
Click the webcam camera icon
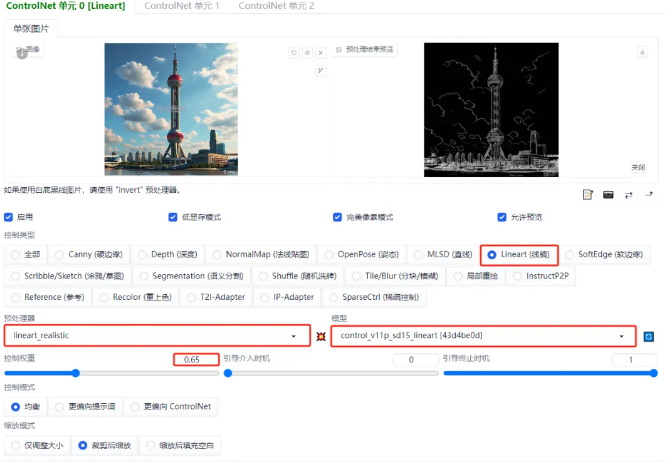click(x=608, y=195)
